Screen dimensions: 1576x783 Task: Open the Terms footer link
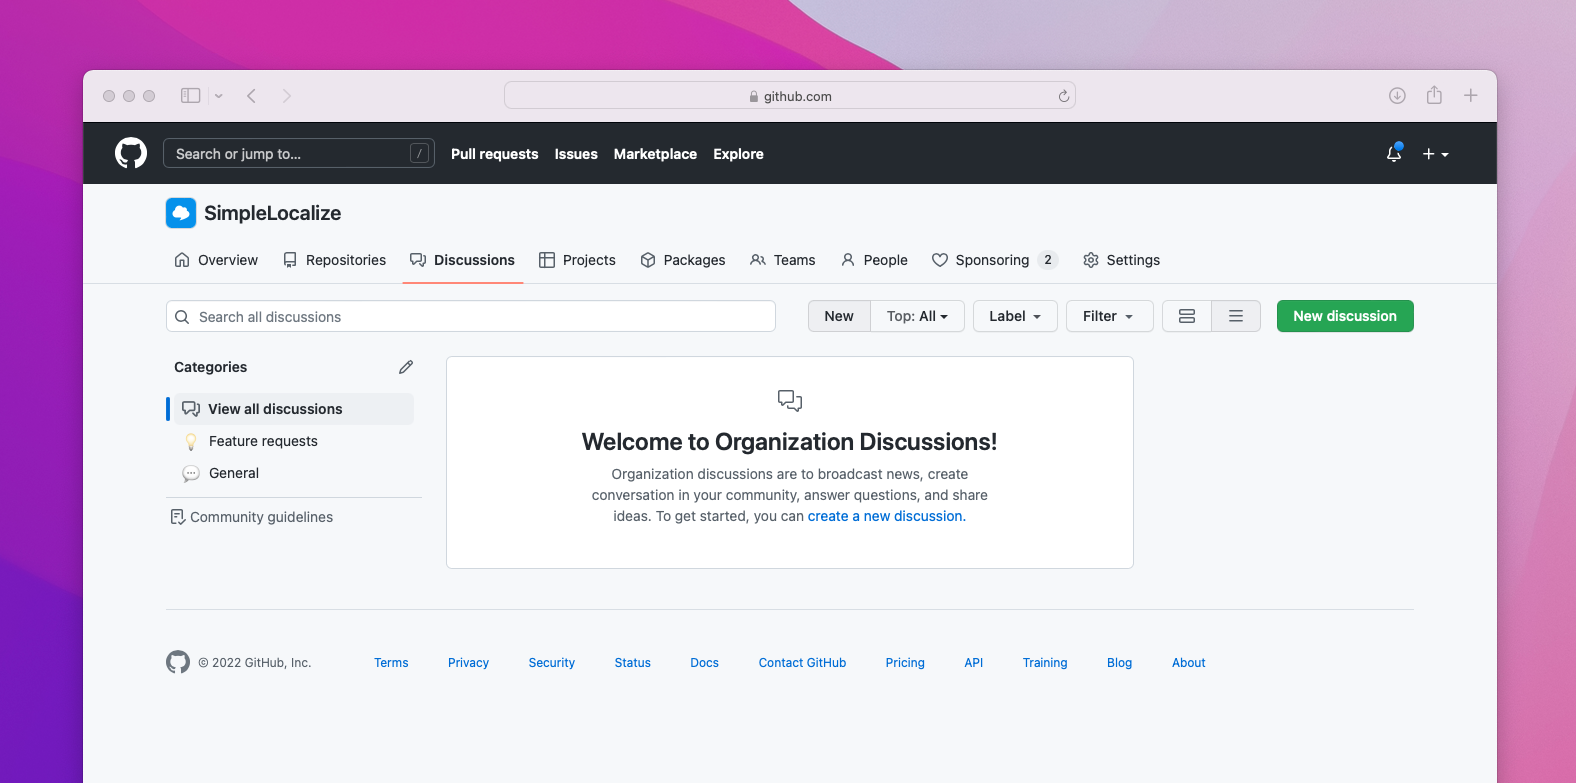pyautogui.click(x=391, y=663)
